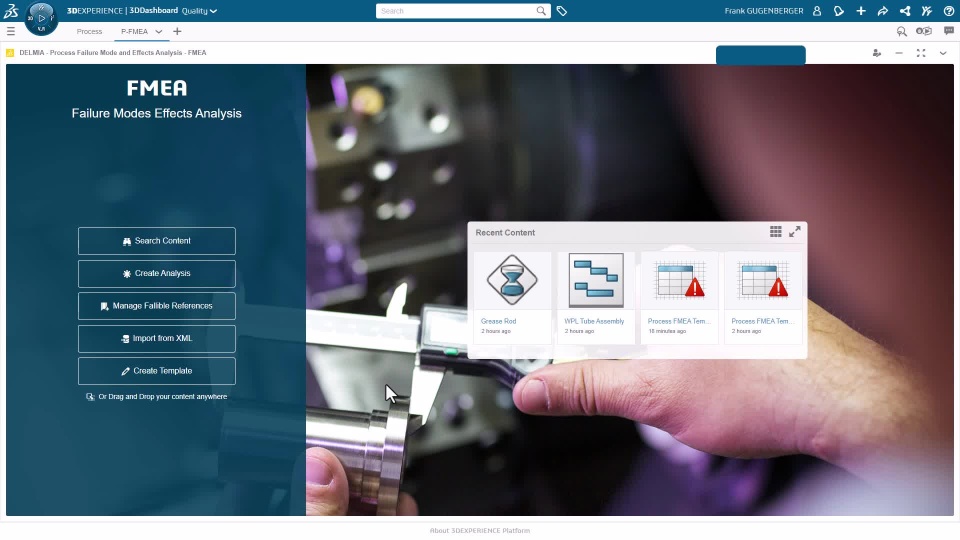Image resolution: width=960 pixels, height=540 pixels.
Task: Open the Collaborative network icon
Action: [x=905, y=11]
